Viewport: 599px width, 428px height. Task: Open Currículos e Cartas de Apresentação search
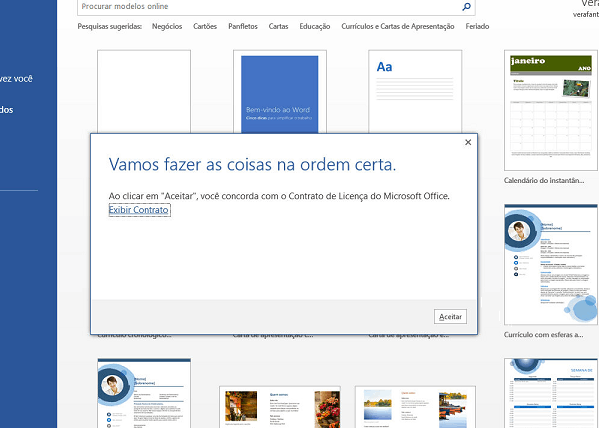coord(398,26)
